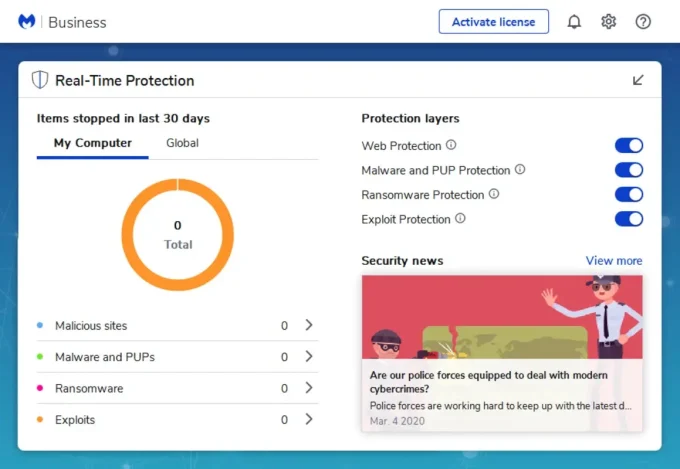Expand the Malware and PUPs chevron

pyautogui.click(x=309, y=356)
